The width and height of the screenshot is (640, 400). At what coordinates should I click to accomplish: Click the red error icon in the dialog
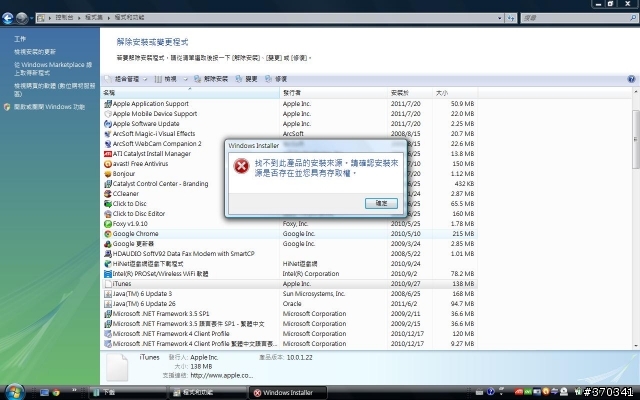coord(241,166)
